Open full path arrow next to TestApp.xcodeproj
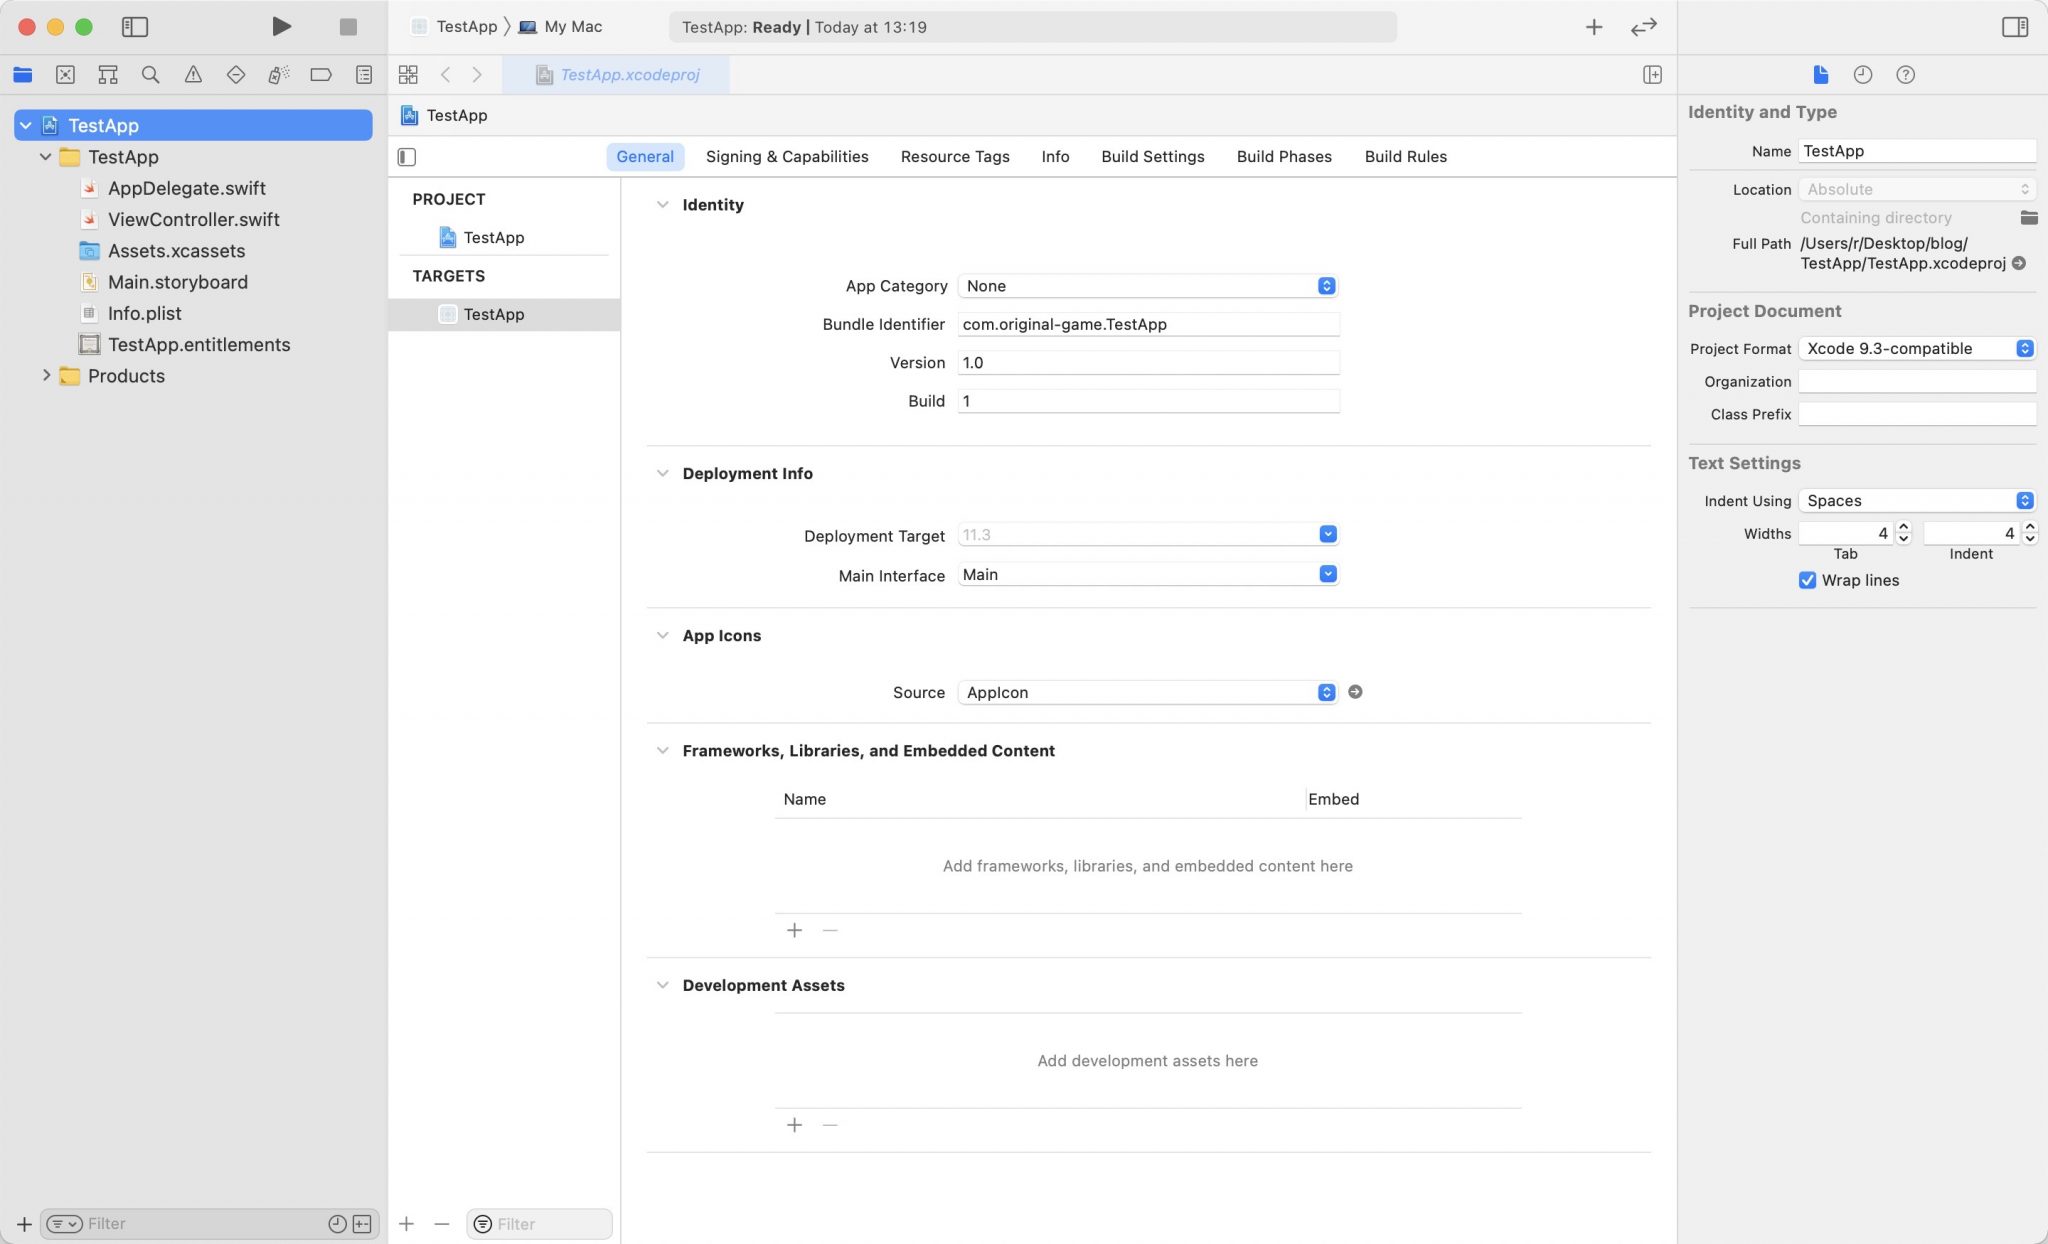Viewport: 2048px width, 1244px height. click(x=2020, y=263)
